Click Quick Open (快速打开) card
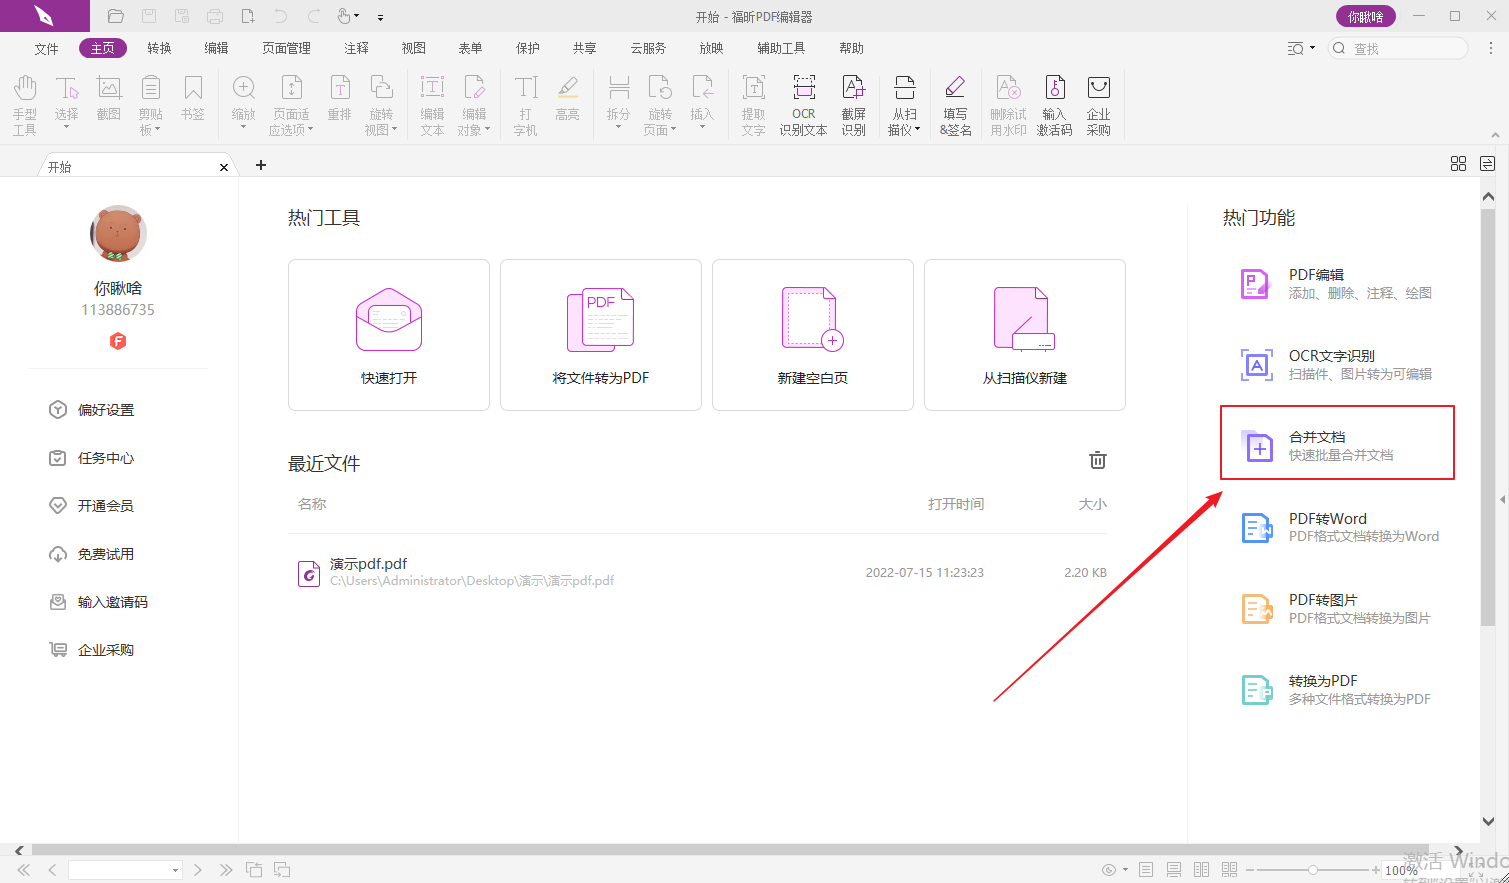 tap(389, 335)
